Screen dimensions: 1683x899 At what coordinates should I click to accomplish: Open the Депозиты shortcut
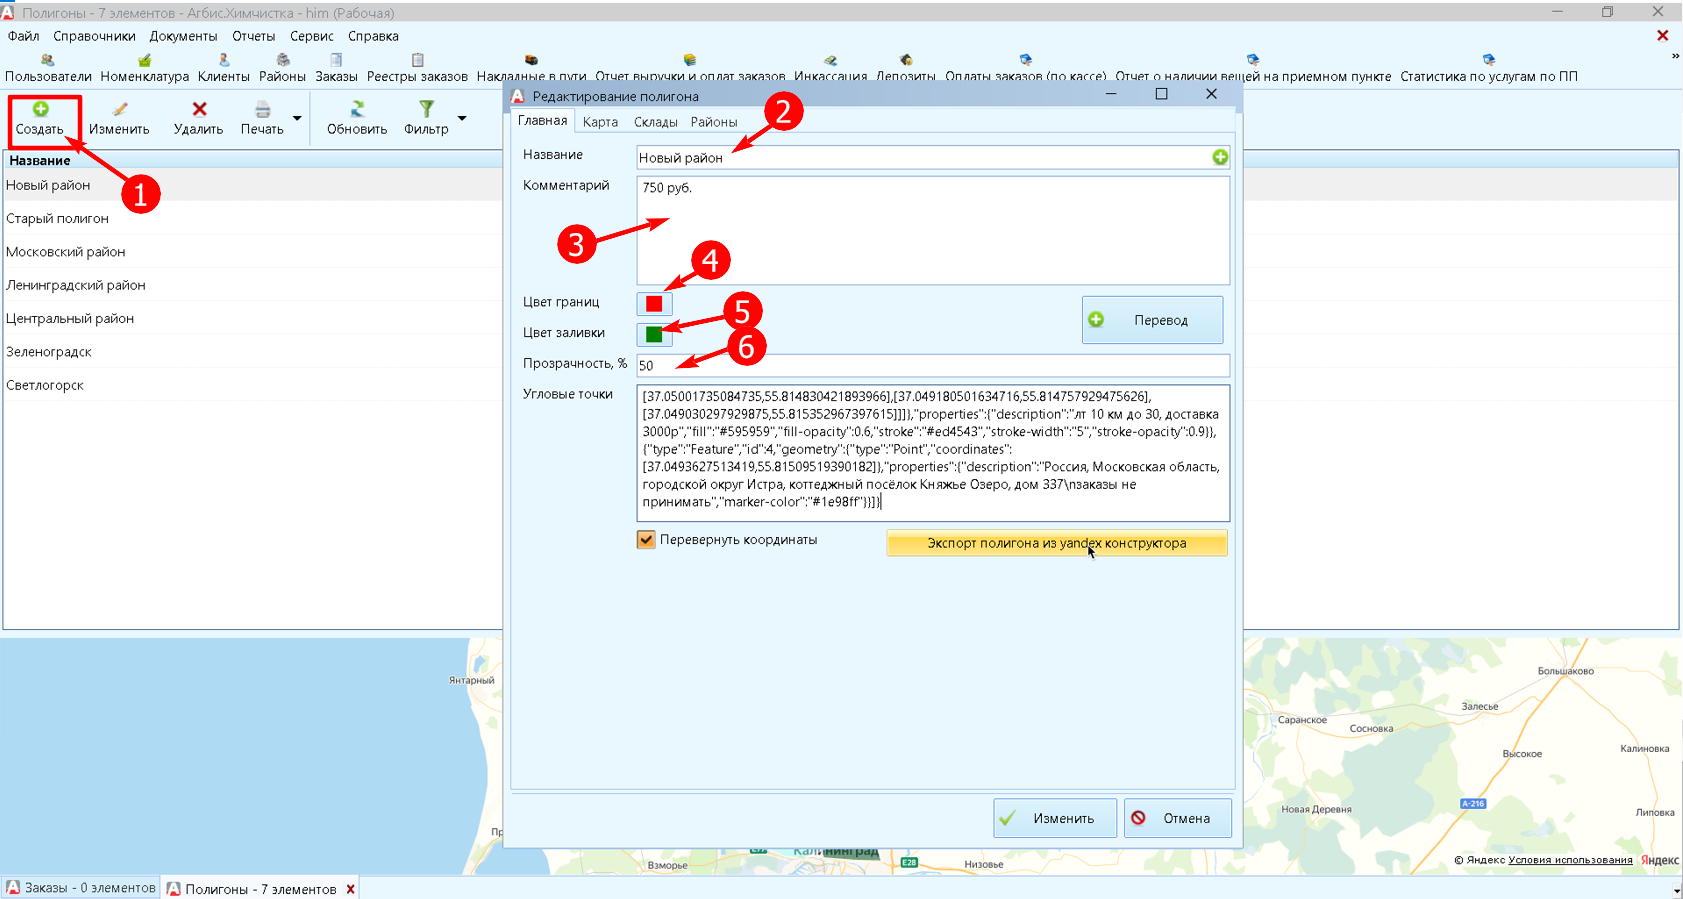coord(906,69)
